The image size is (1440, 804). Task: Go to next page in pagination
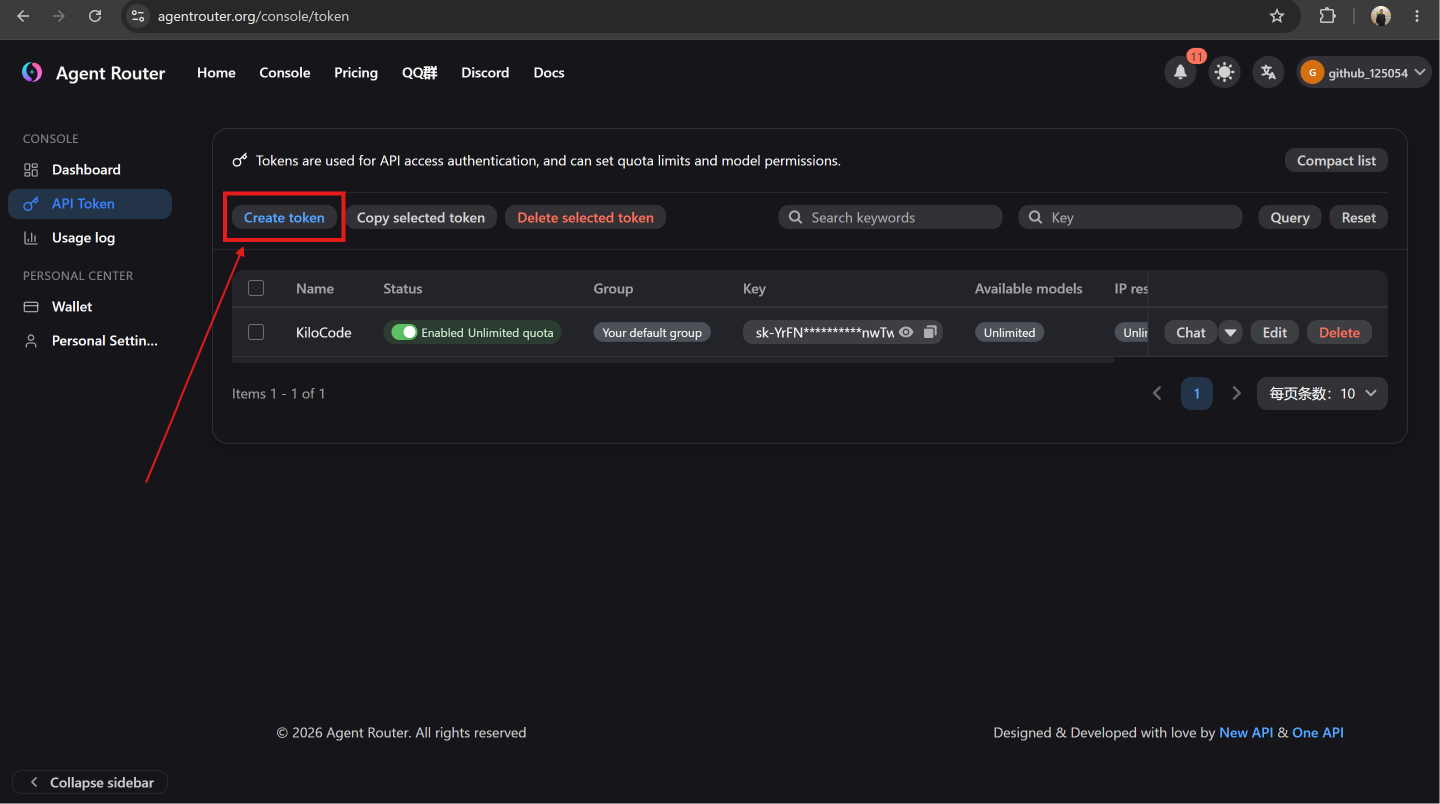[1236, 393]
